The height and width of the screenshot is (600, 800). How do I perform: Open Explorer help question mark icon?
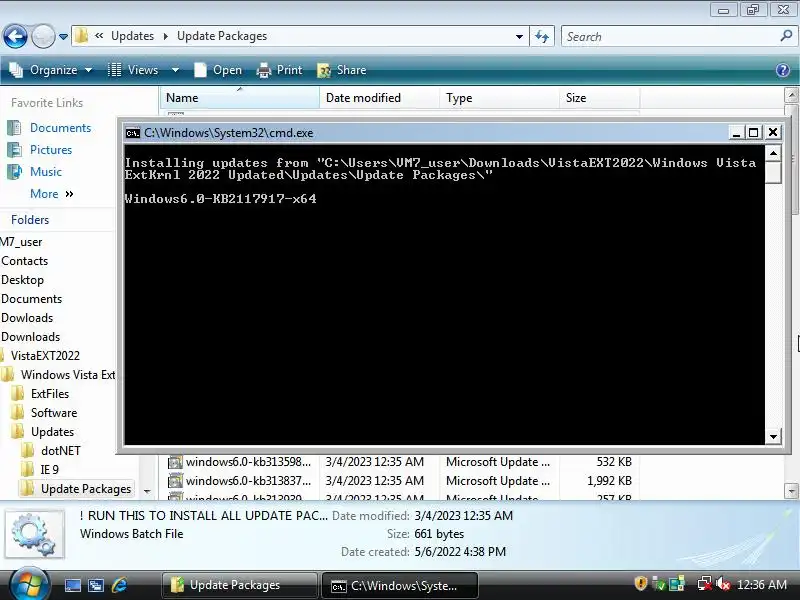coord(783,70)
